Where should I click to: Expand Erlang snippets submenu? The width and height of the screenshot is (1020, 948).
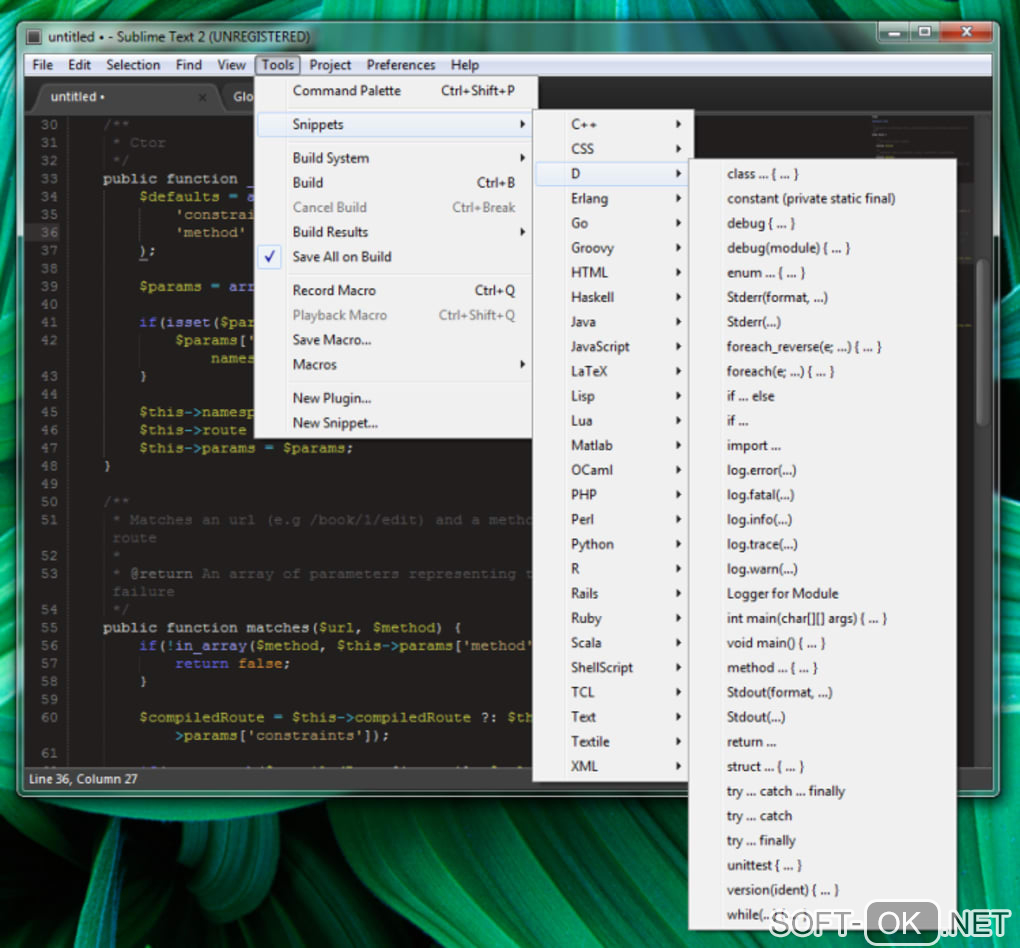pos(613,198)
